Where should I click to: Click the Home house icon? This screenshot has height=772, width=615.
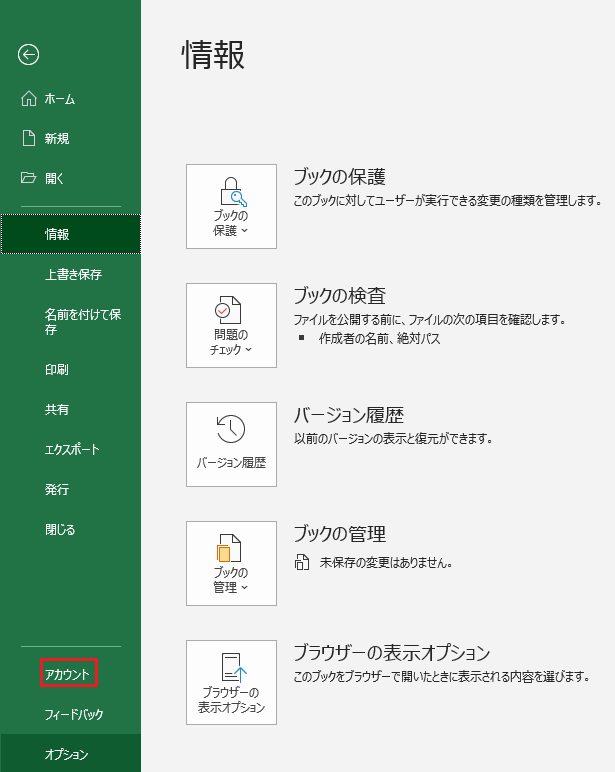point(29,99)
